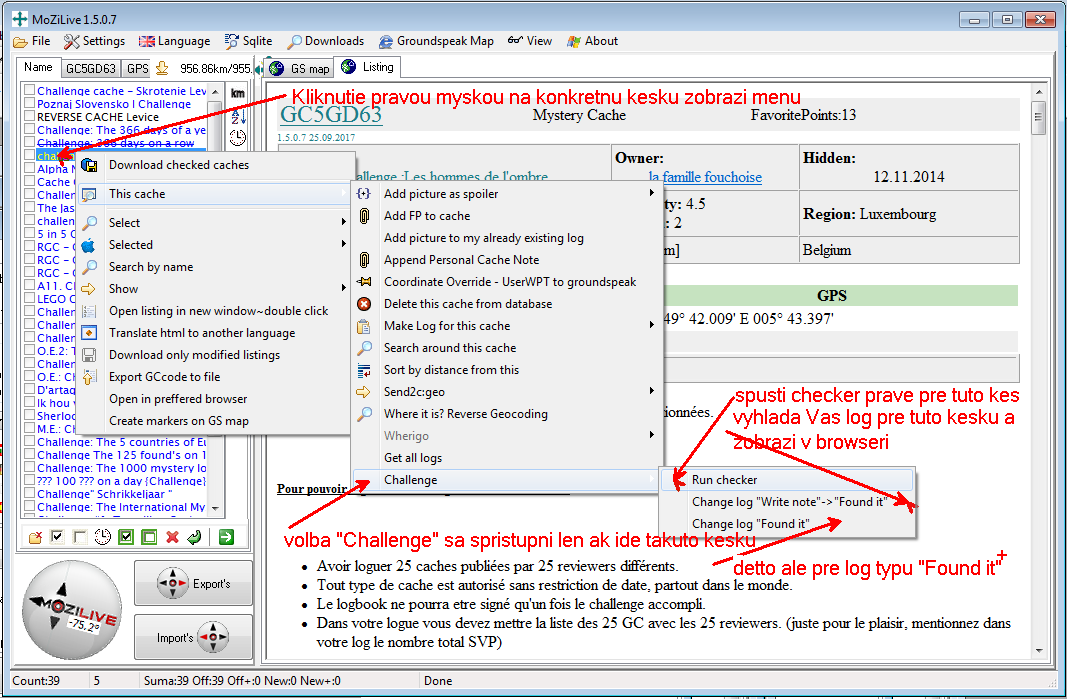Screen dimensions: 1067x699
Task: Click the km distance unit icon
Action: tap(237, 93)
